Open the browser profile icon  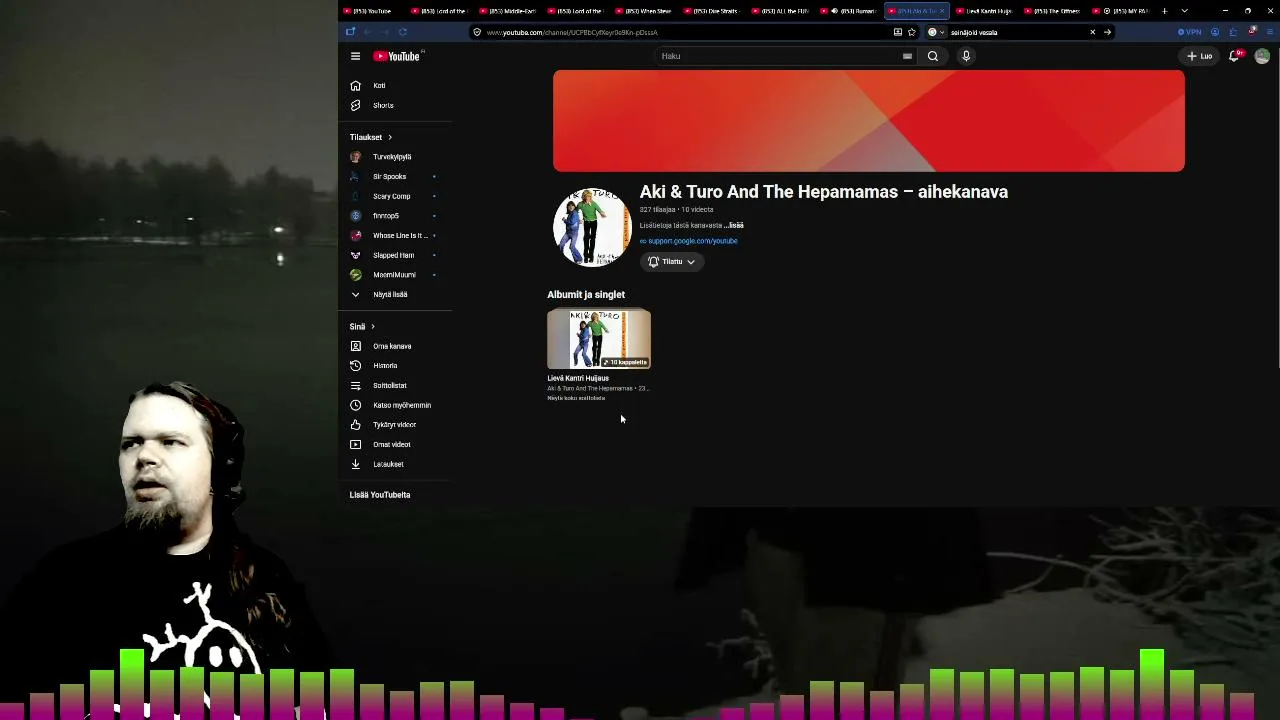1215,32
